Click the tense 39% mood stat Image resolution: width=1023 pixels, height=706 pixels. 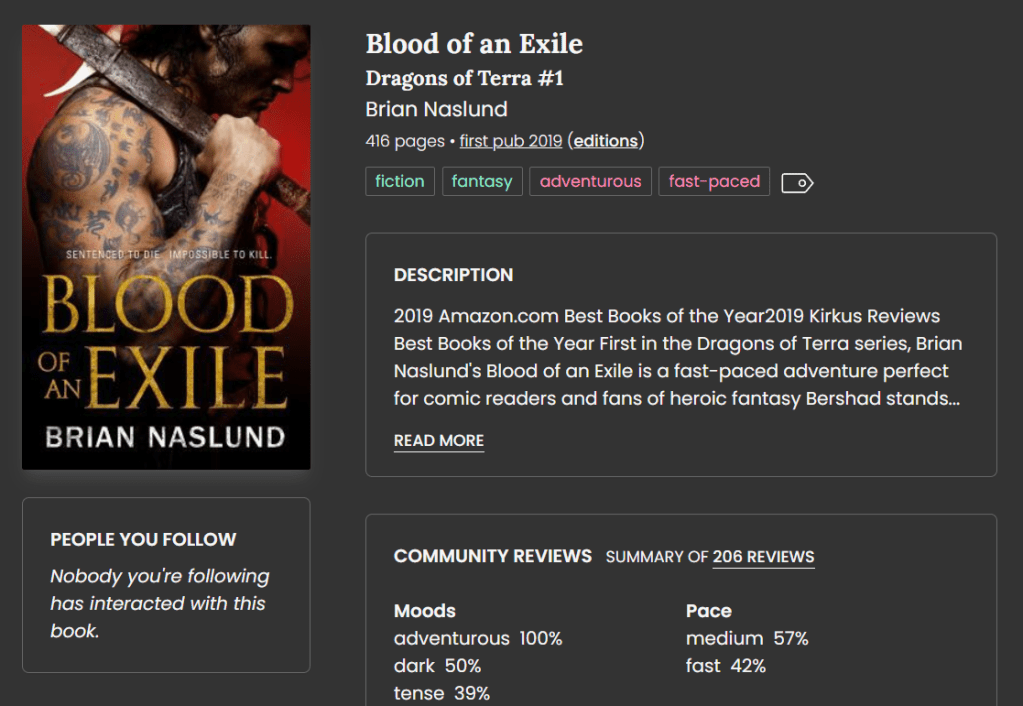click(x=441, y=693)
